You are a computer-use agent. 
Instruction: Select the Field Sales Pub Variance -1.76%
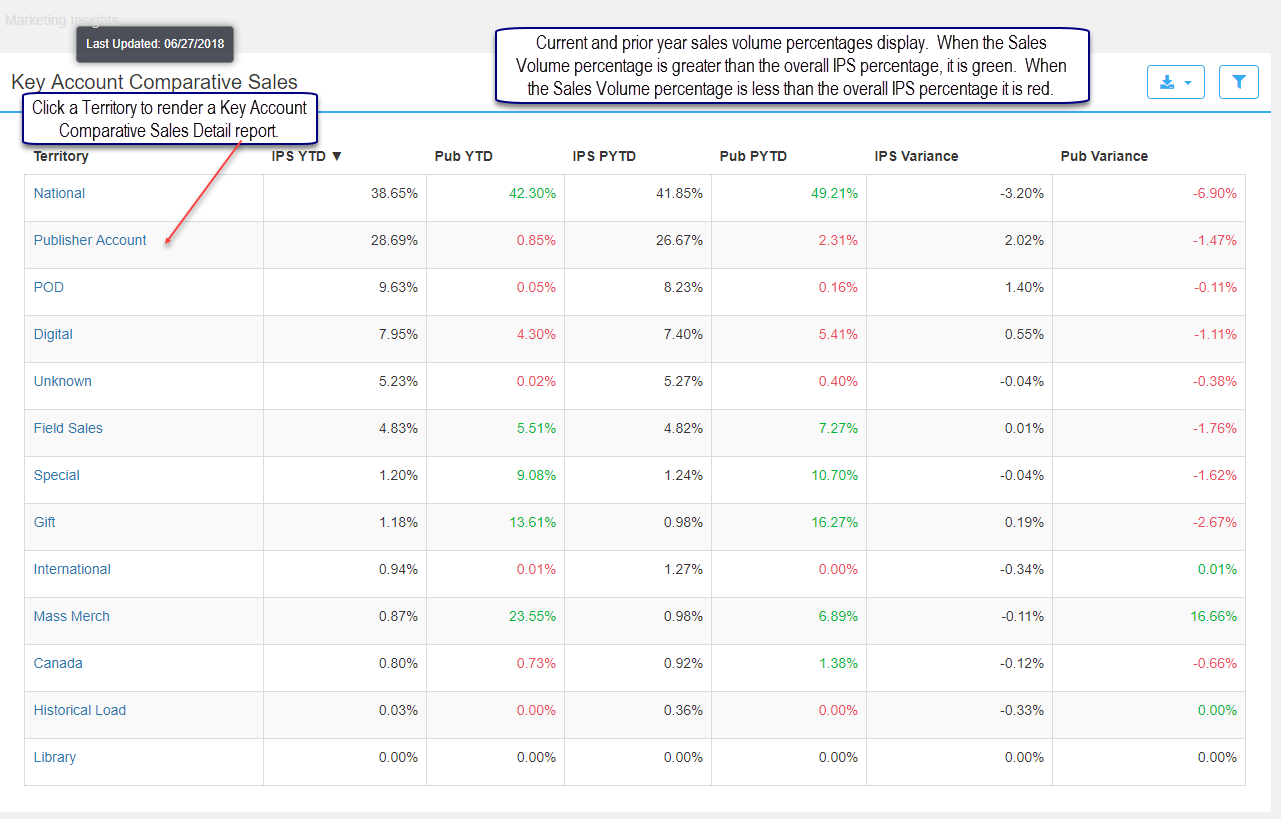click(1214, 428)
